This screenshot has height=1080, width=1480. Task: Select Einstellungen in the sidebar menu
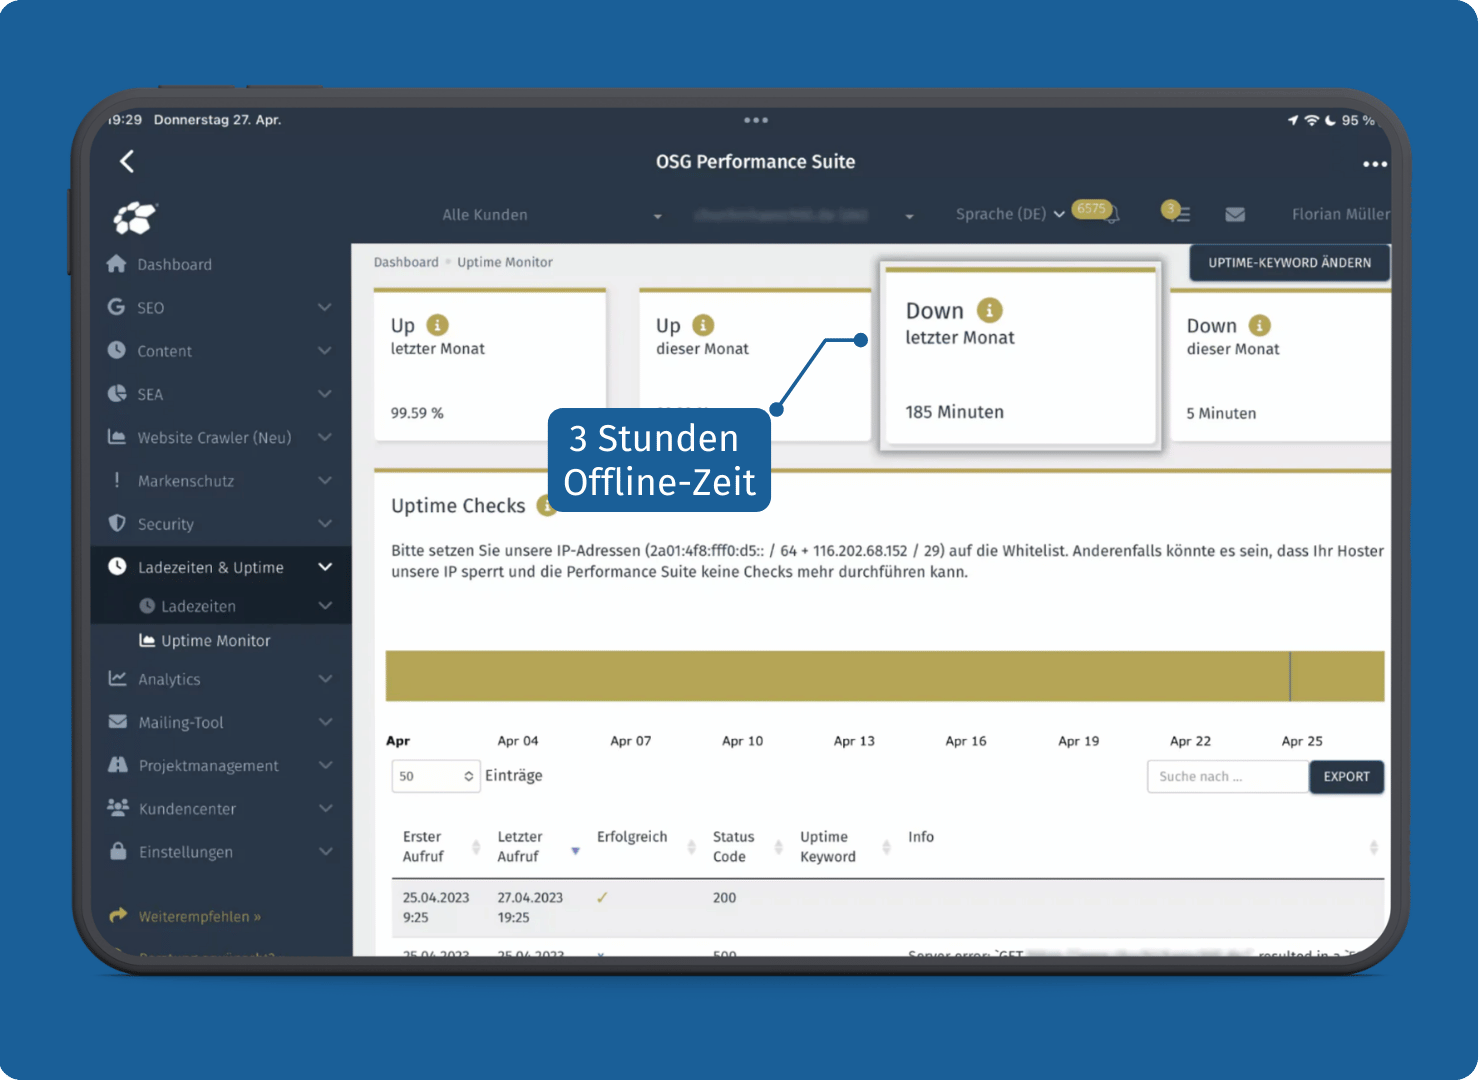point(184,851)
